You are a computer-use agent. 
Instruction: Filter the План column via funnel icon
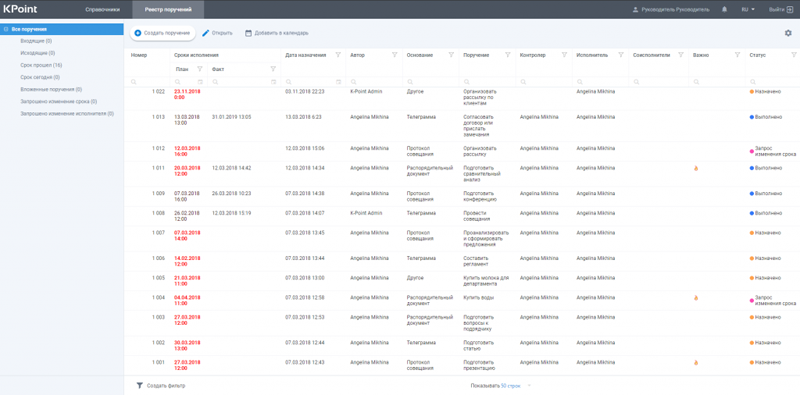pos(199,69)
